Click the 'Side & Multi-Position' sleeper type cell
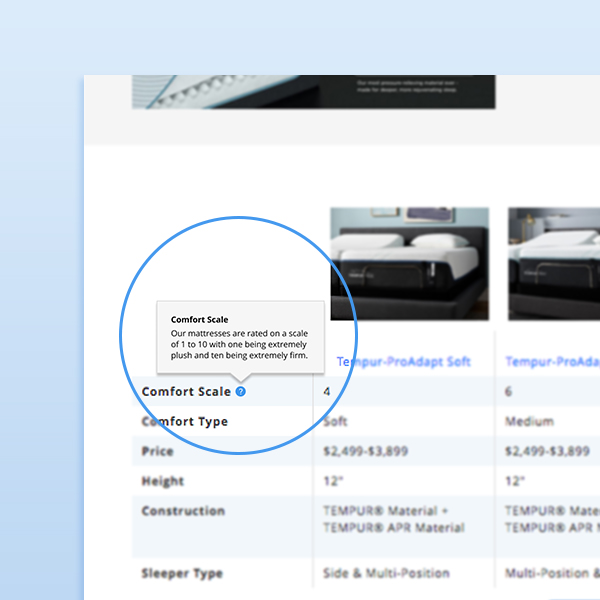The width and height of the screenshot is (600, 600). point(386,573)
